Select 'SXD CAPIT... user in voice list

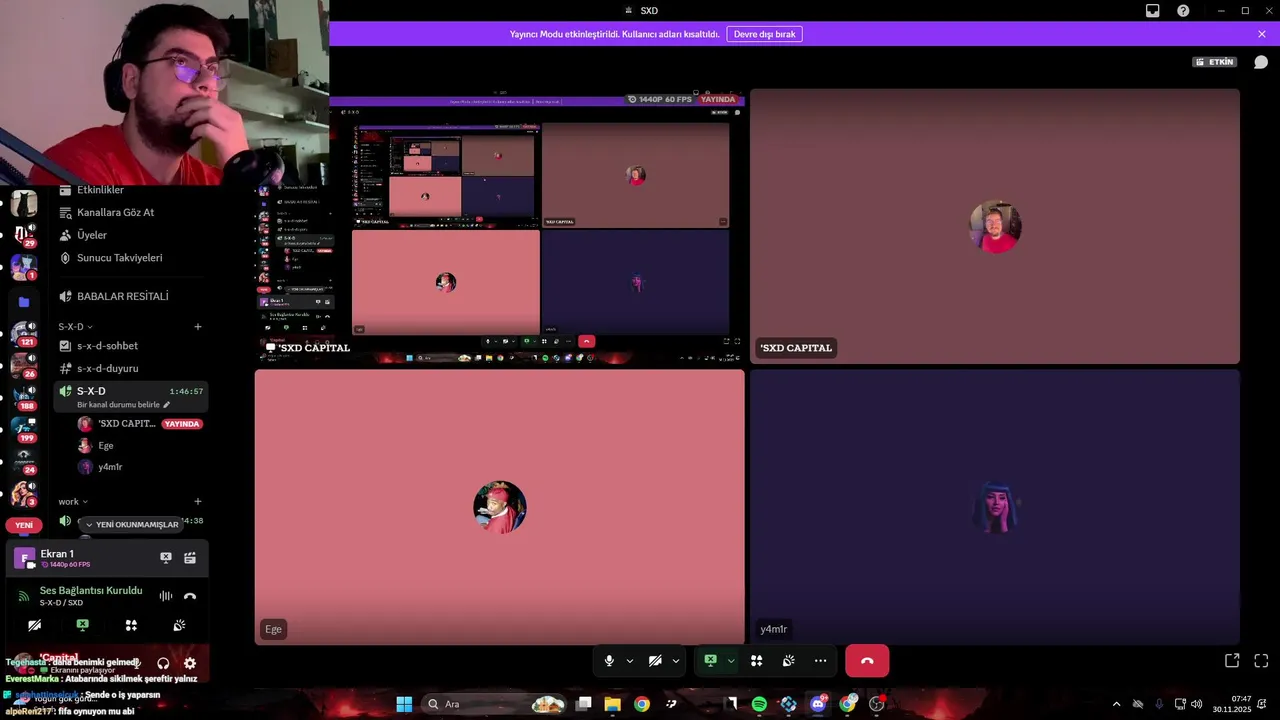127,424
